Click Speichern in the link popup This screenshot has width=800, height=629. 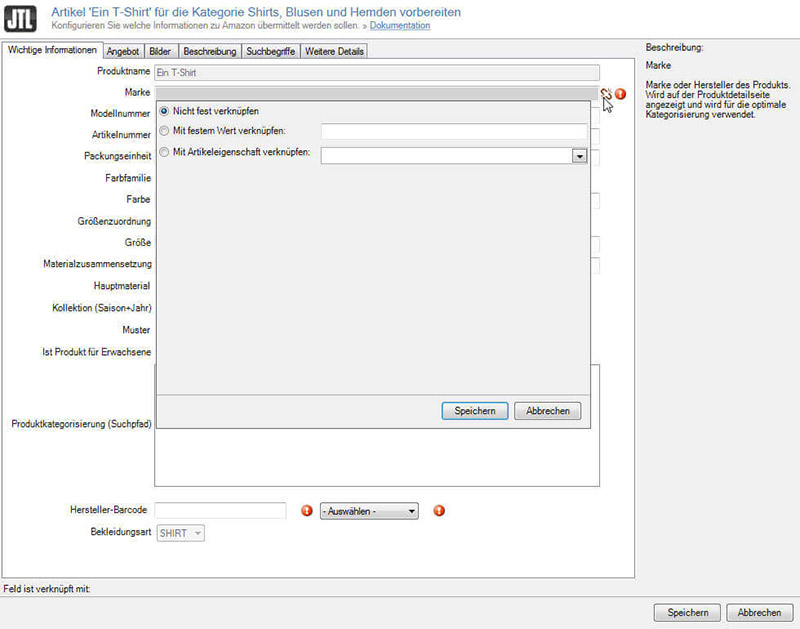click(x=475, y=411)
